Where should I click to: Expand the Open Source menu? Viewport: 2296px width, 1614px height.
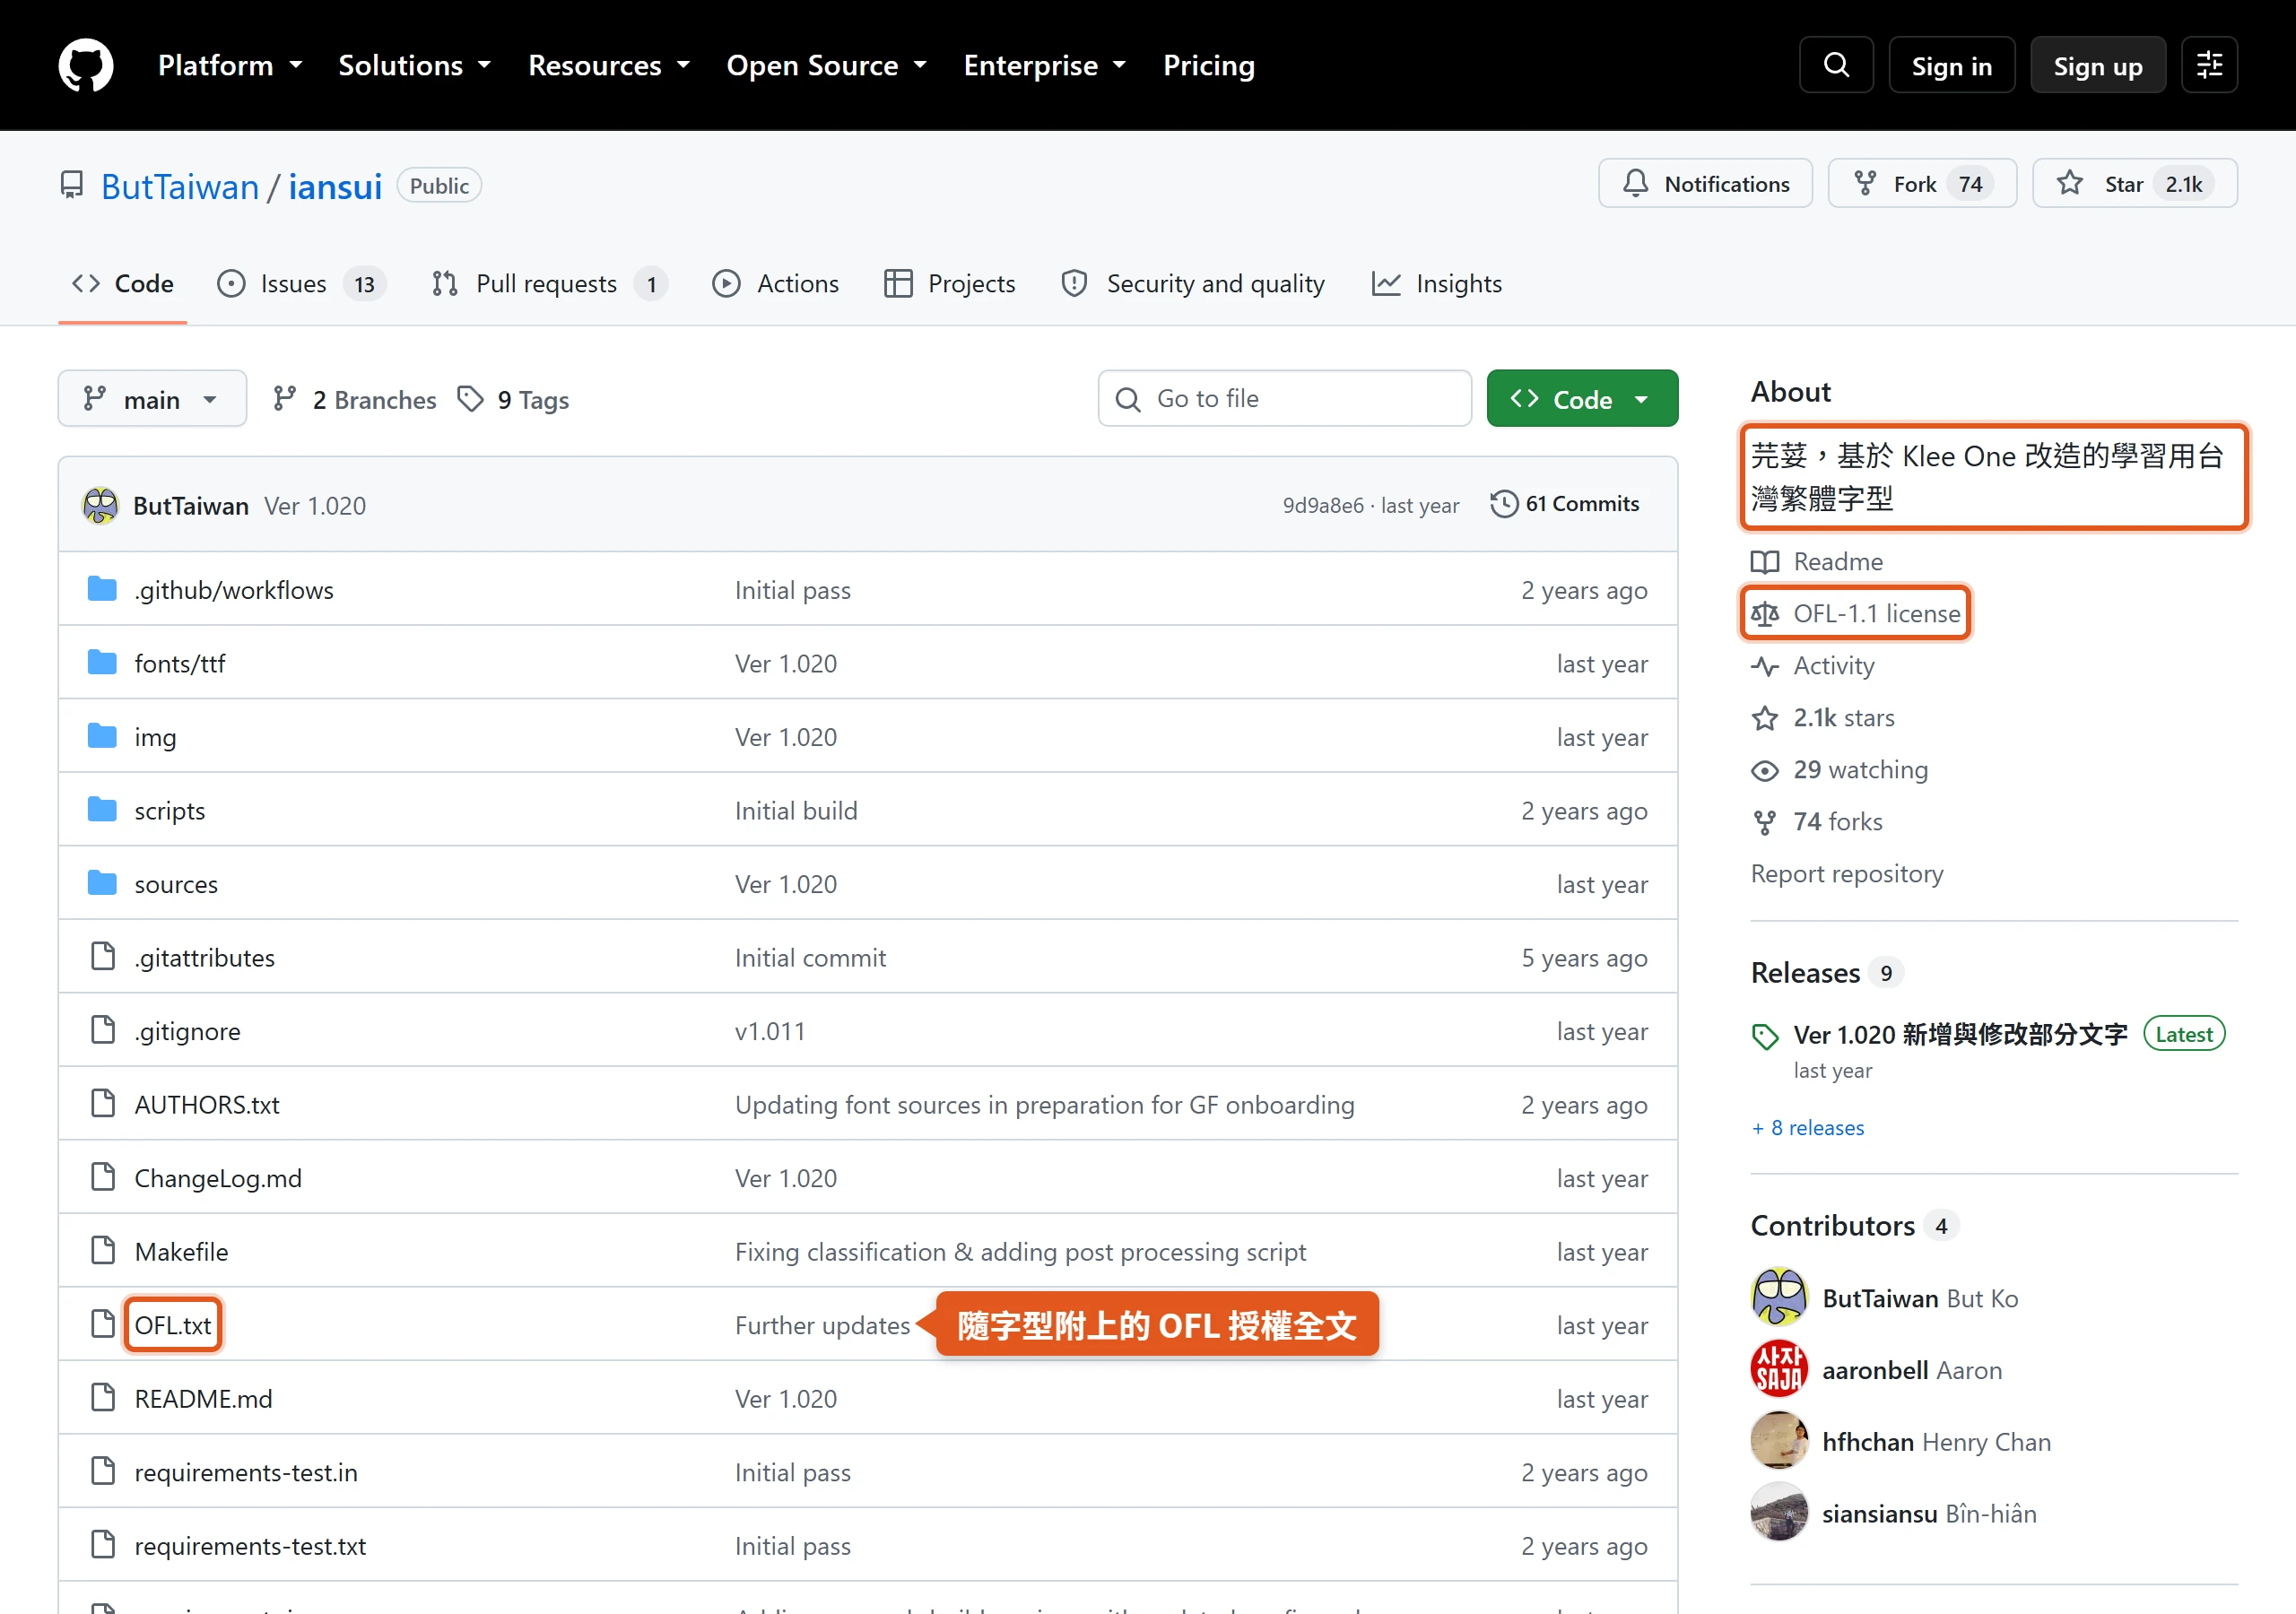tap(827, 65)
